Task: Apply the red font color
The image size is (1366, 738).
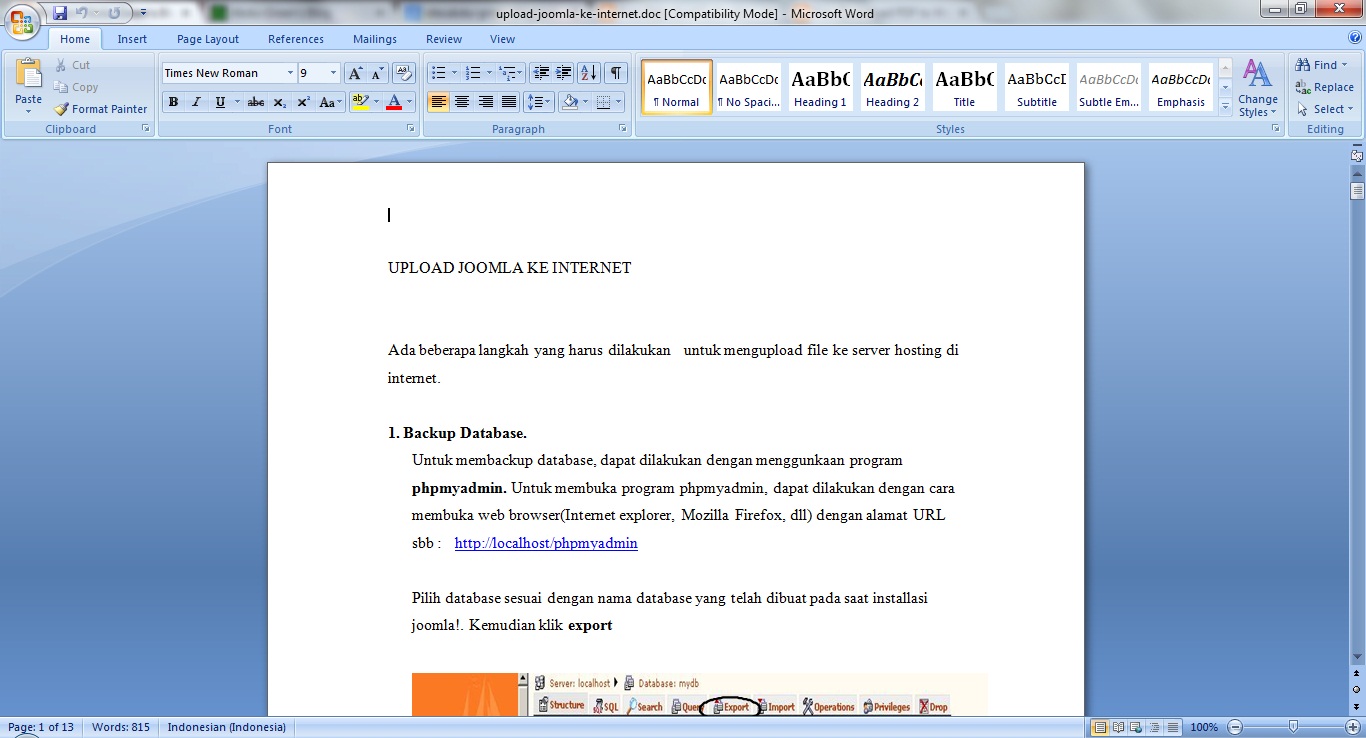Action: (x=394, y=102)
